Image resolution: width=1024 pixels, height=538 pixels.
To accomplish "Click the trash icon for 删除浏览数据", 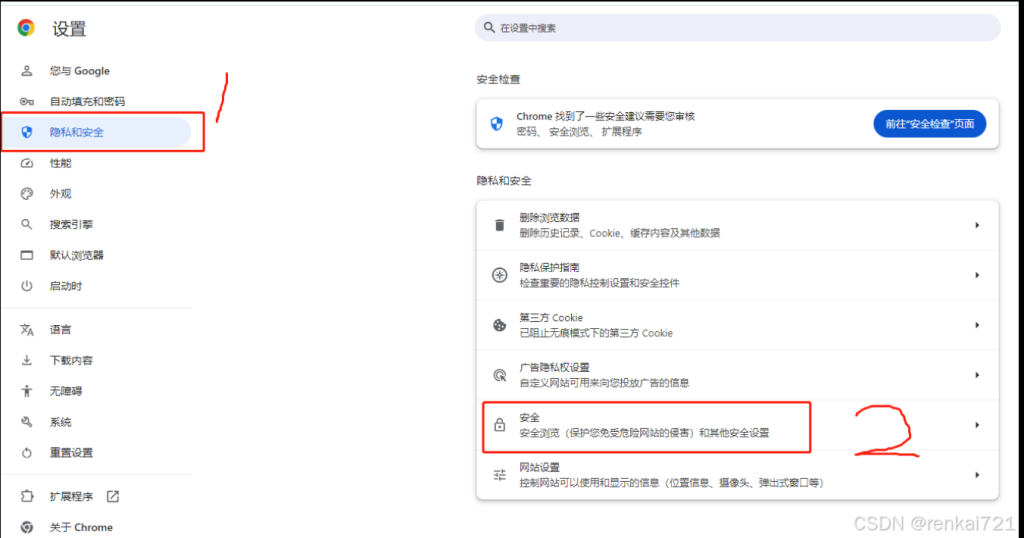I will click(x=500, y=225).
